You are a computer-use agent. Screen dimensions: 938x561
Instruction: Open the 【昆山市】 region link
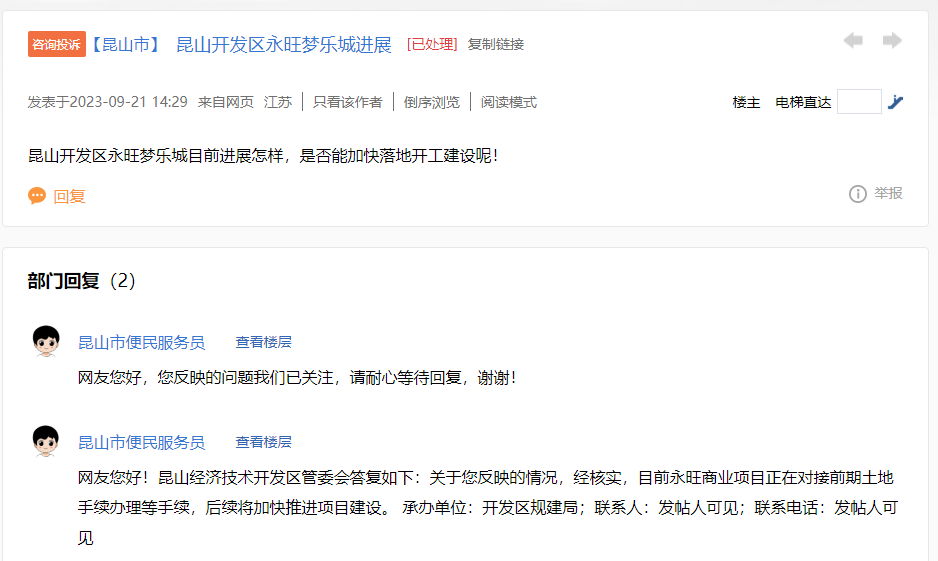(x=125, y=44)
